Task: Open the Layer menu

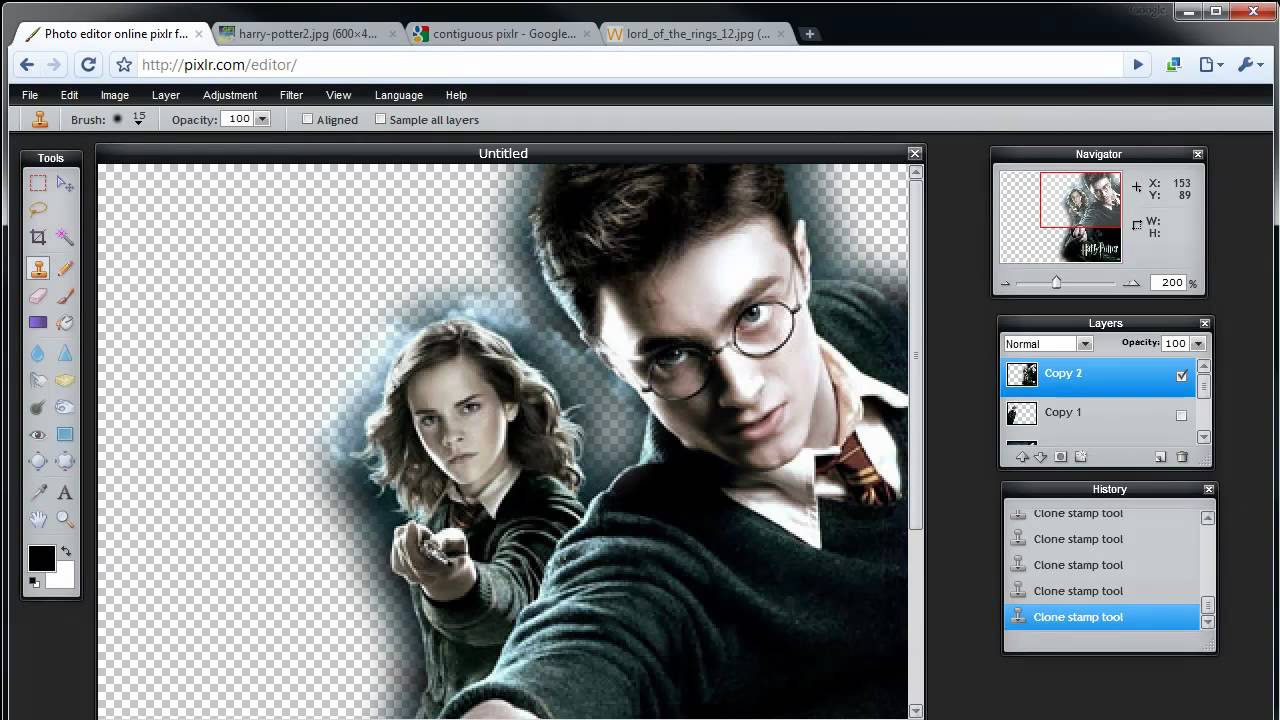Action: point(166,95)
